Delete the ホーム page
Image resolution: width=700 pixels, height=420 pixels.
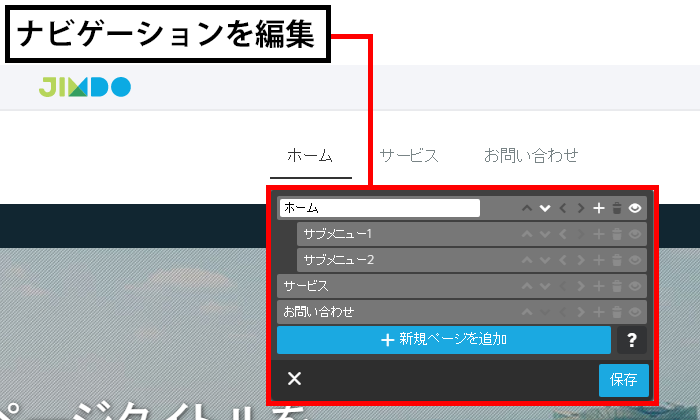coord(617,208)
